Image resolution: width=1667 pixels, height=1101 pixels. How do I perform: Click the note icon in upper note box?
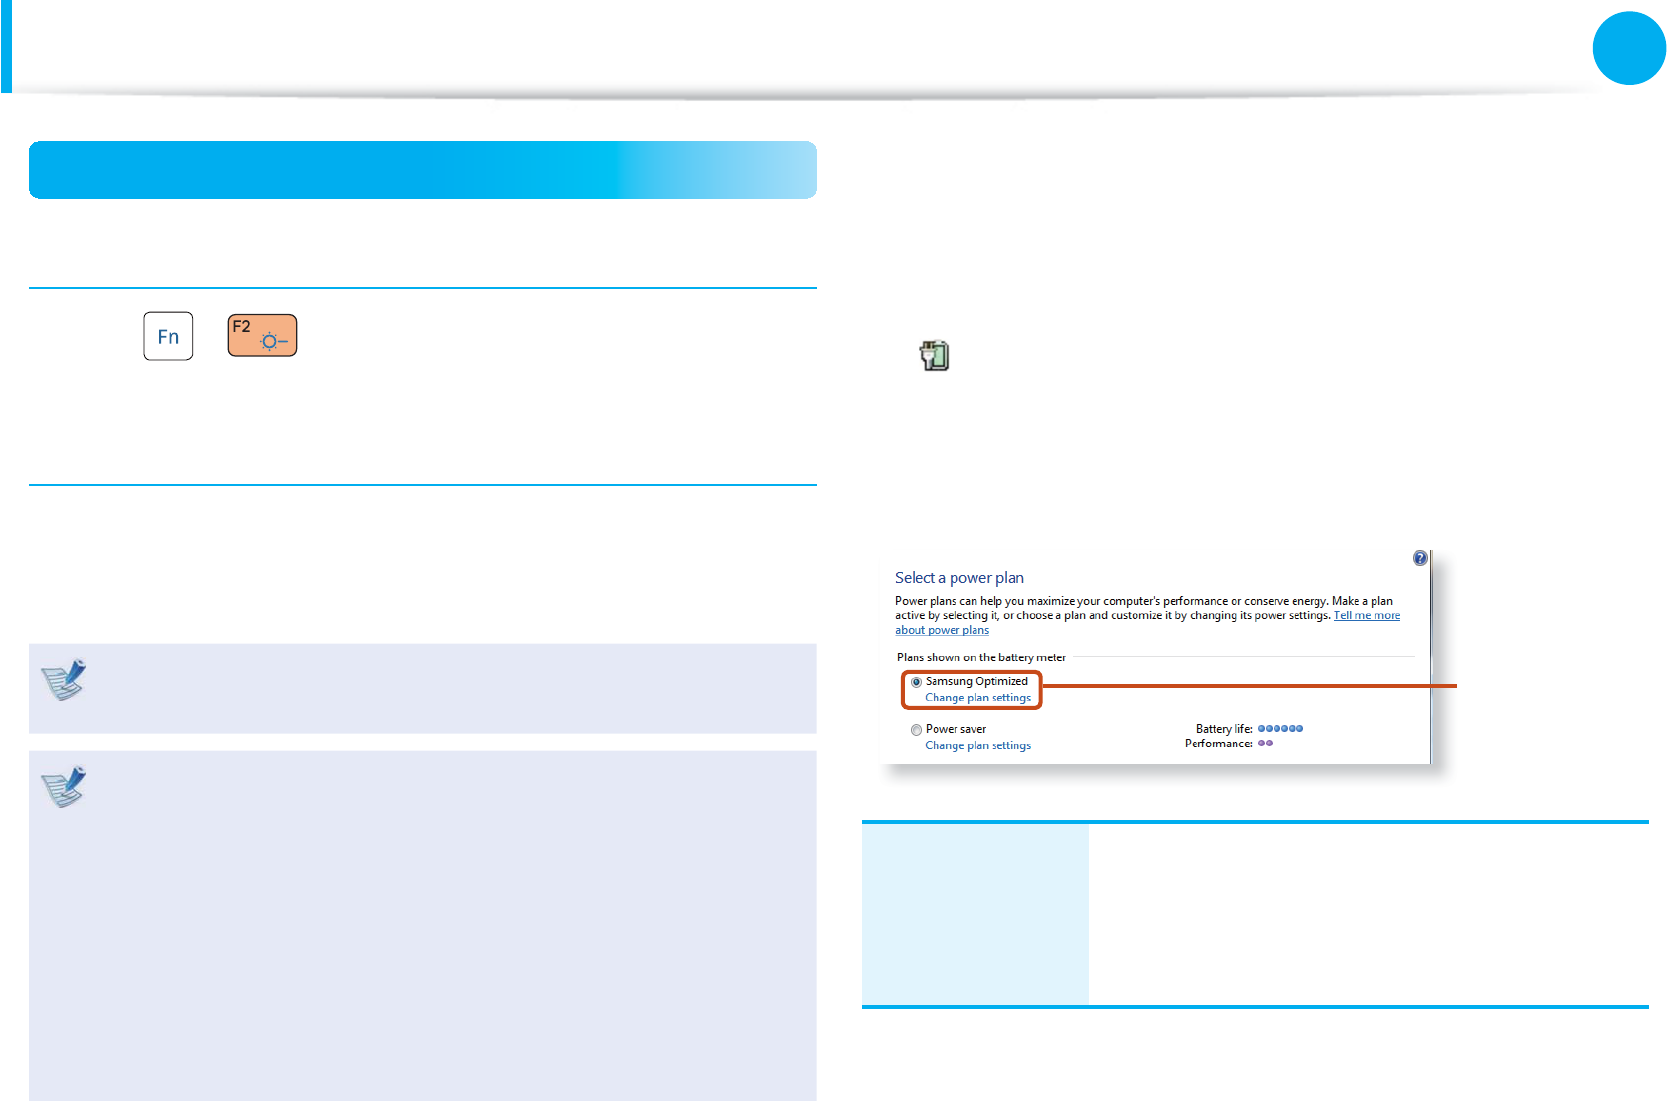[x=64, y=679]
